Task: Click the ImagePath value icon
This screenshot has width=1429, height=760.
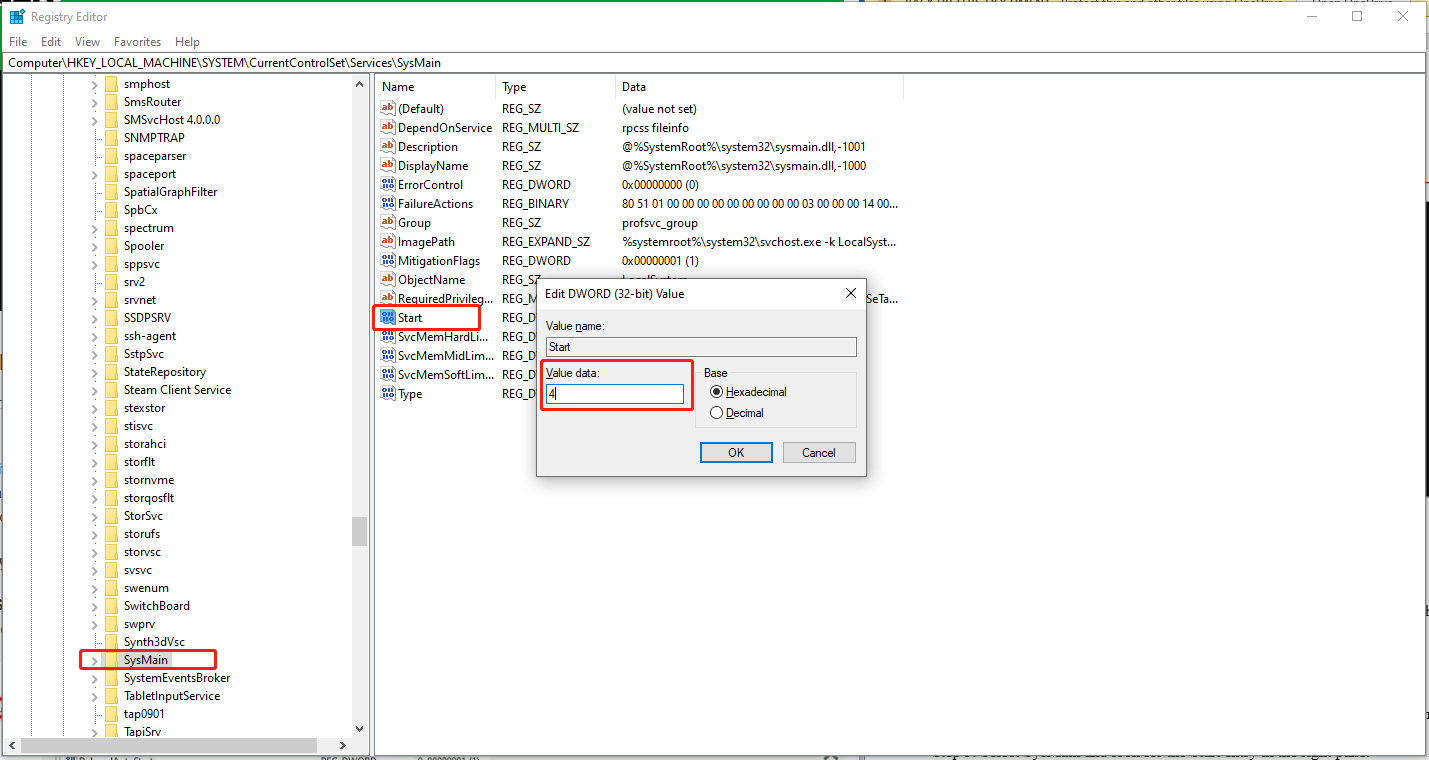Action: (389, 241)
